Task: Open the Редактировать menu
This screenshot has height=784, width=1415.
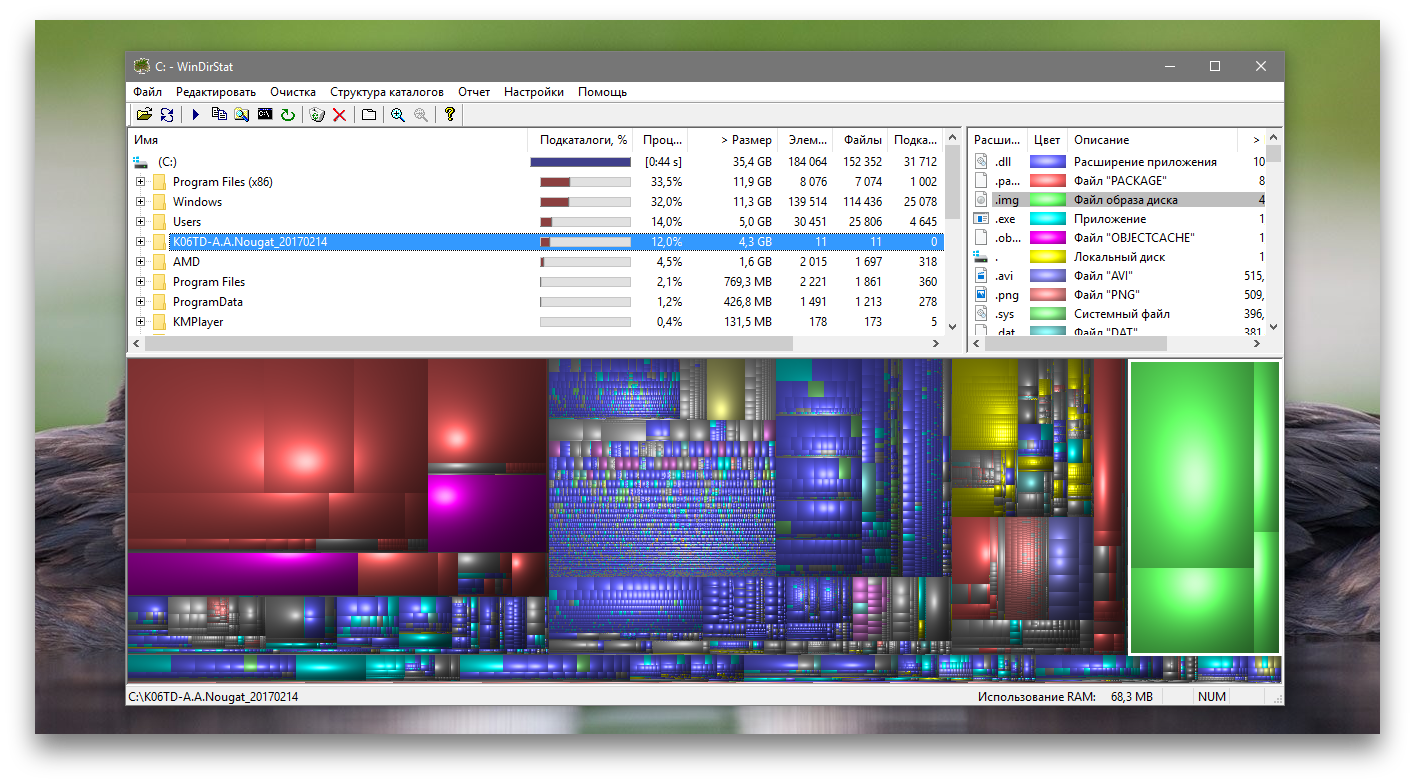Action: [x=216, y=92]
